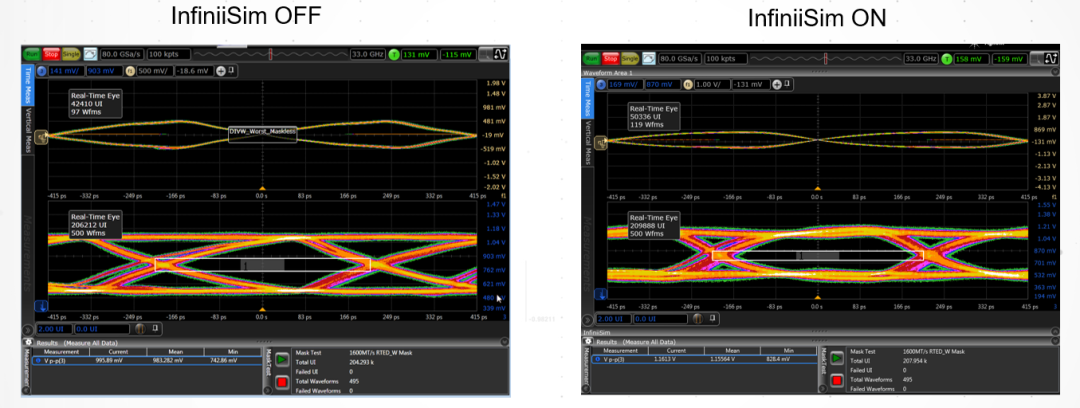Toggle the f1 function button in the left scope
The image size is (1080, 408).
point(130,70)
